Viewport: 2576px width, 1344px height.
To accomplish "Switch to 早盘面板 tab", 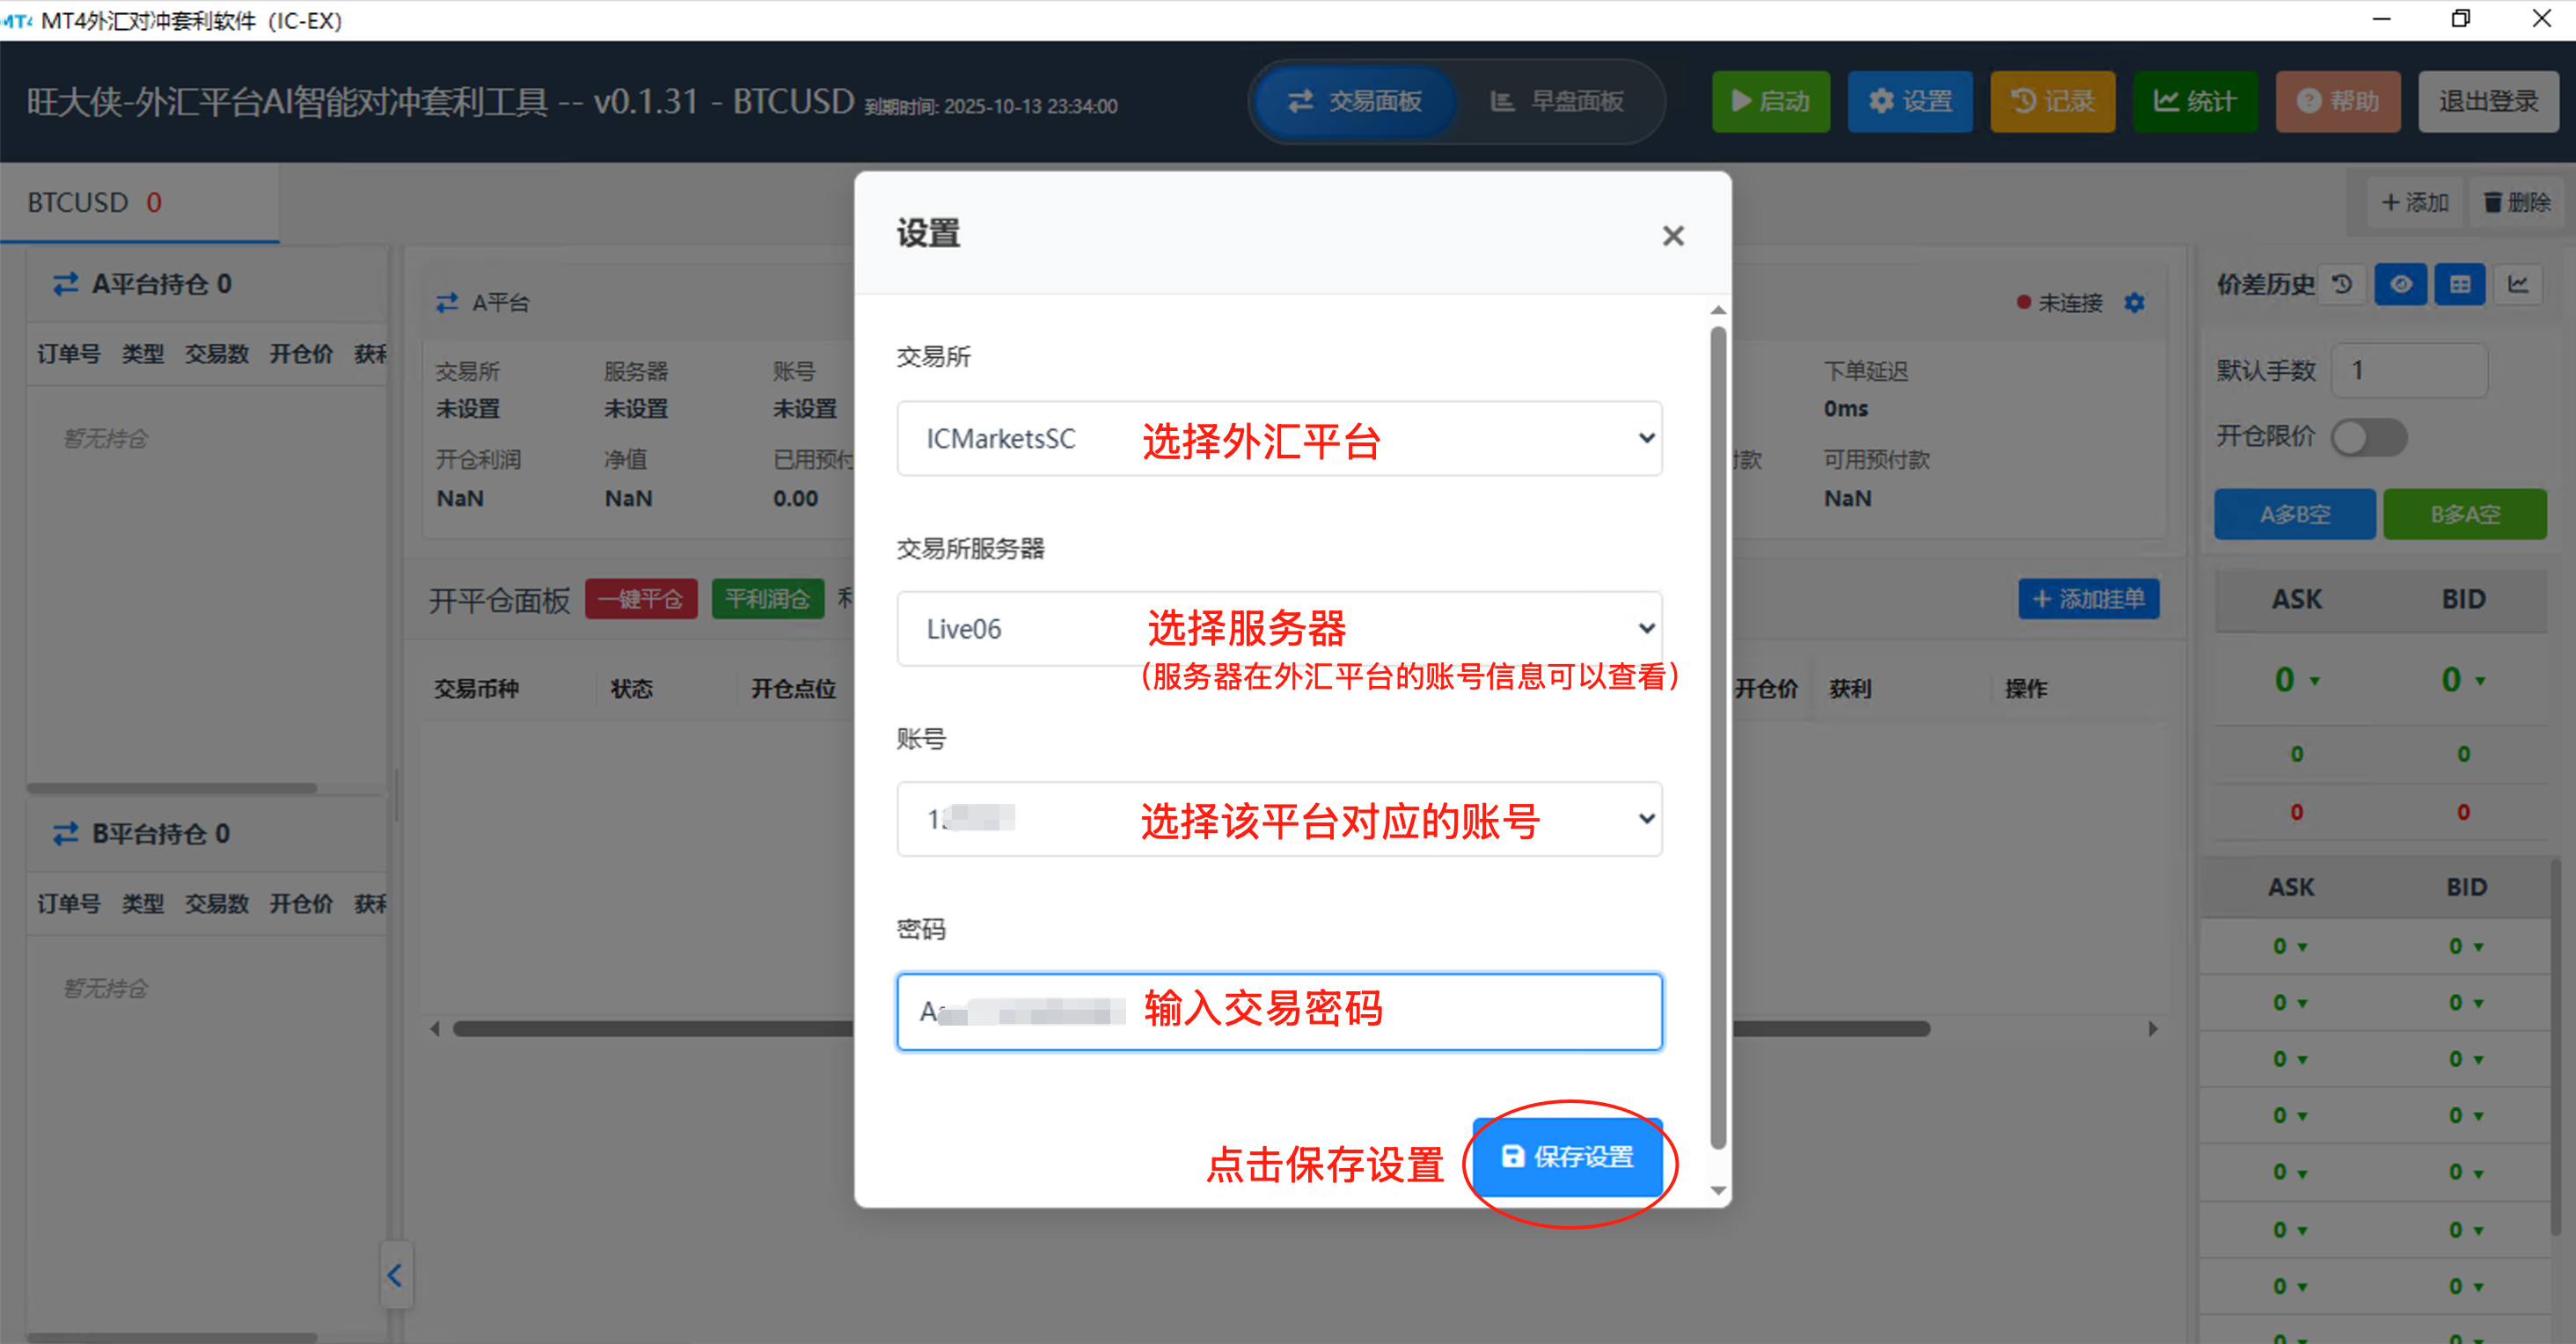I will 1557,101.
